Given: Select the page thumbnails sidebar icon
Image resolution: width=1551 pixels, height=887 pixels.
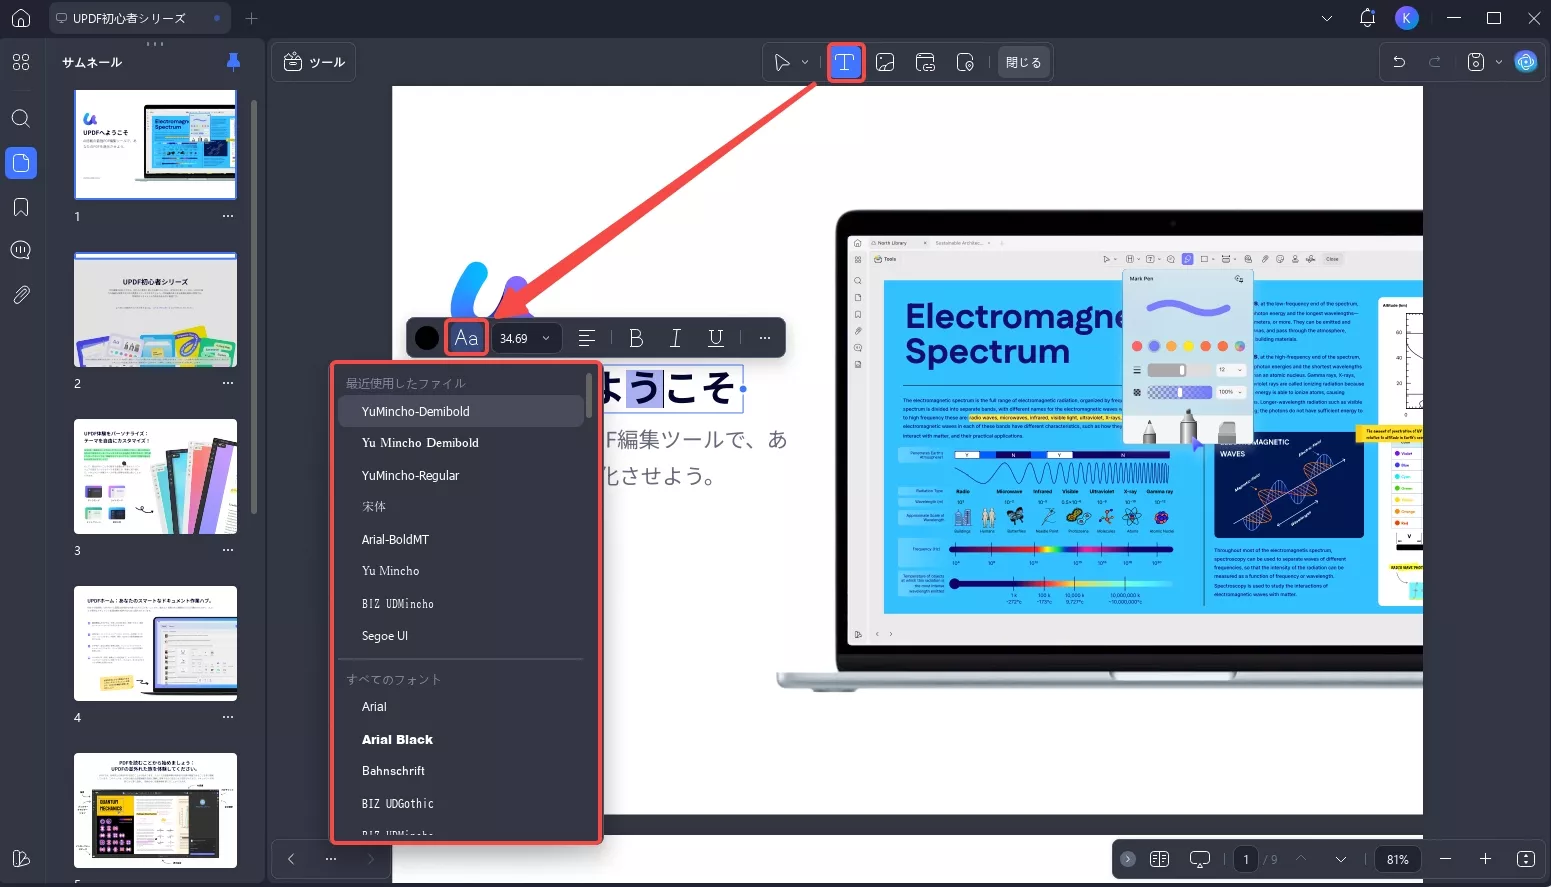Looking at the screenshot, I should [21, 163].
